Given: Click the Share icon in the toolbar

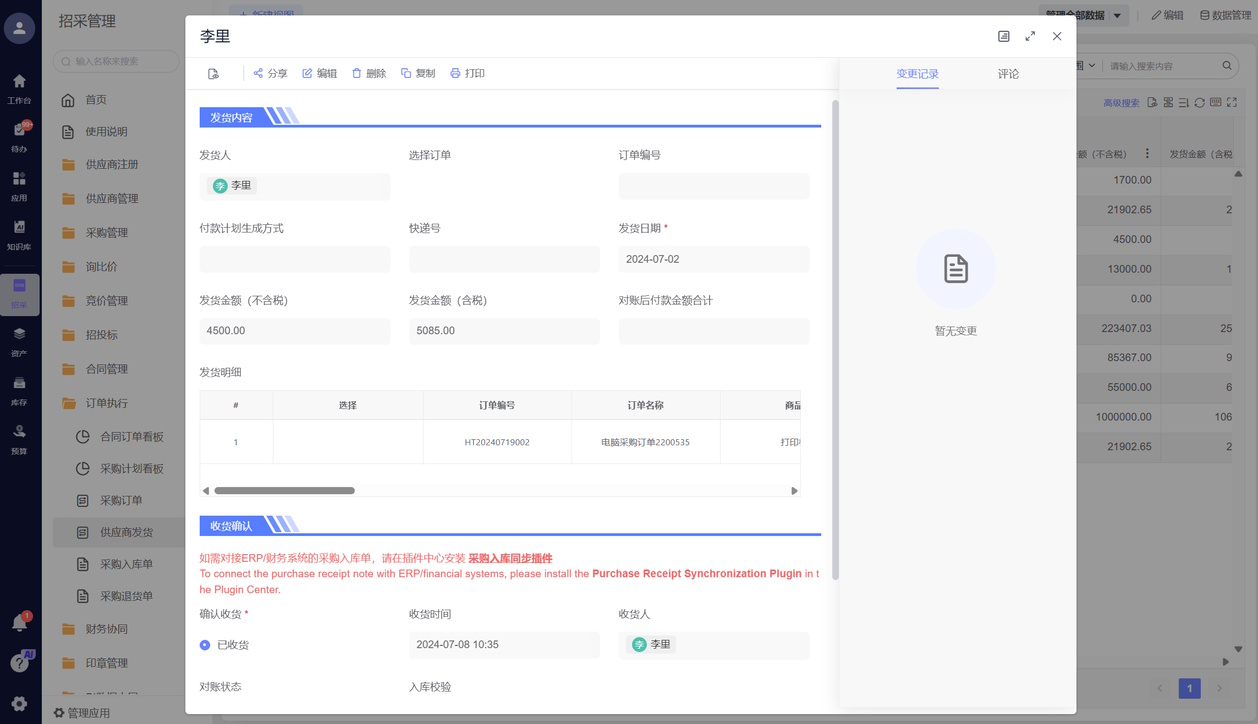Looking at the screenshot, I should 258,73.
